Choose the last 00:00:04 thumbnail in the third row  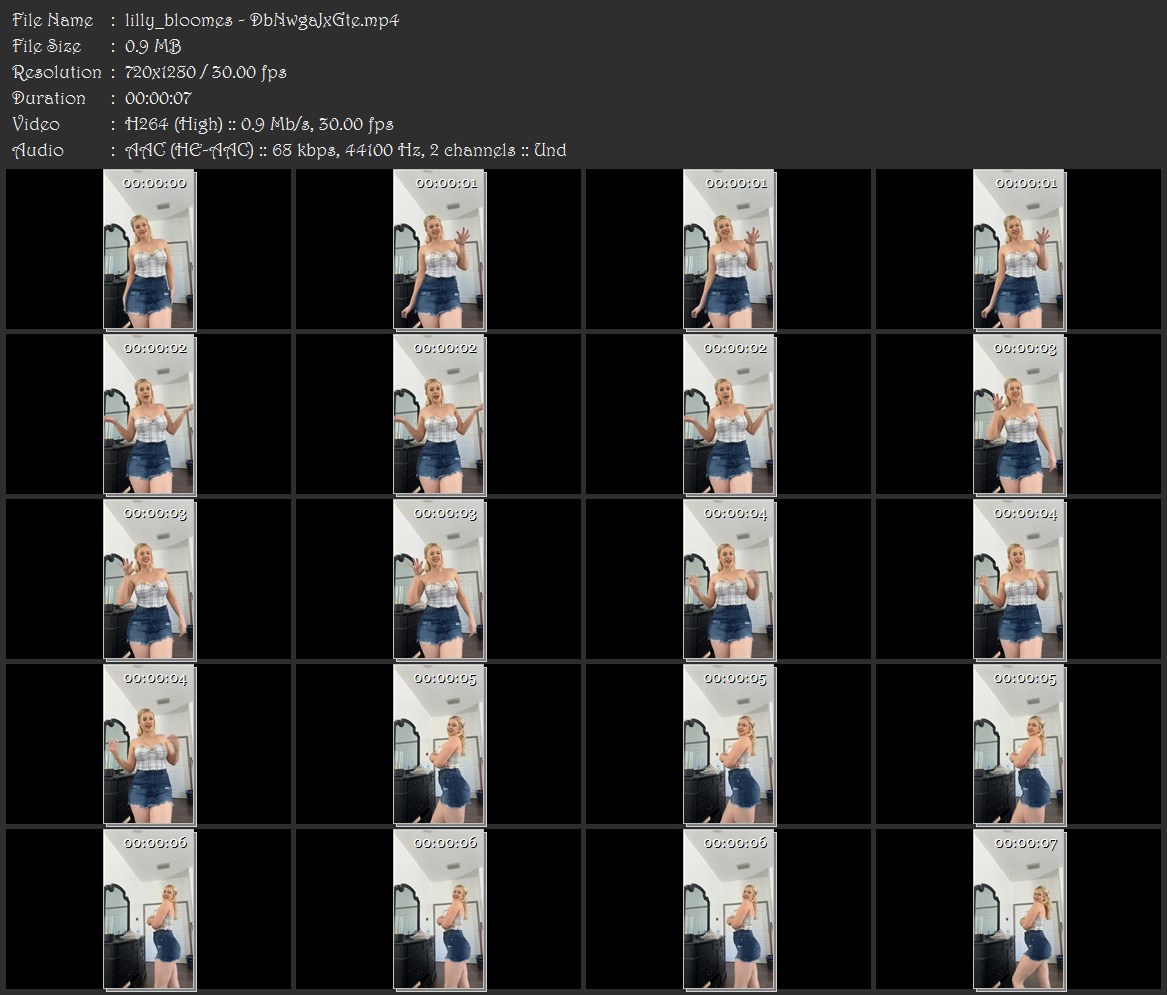[1019, 580]
